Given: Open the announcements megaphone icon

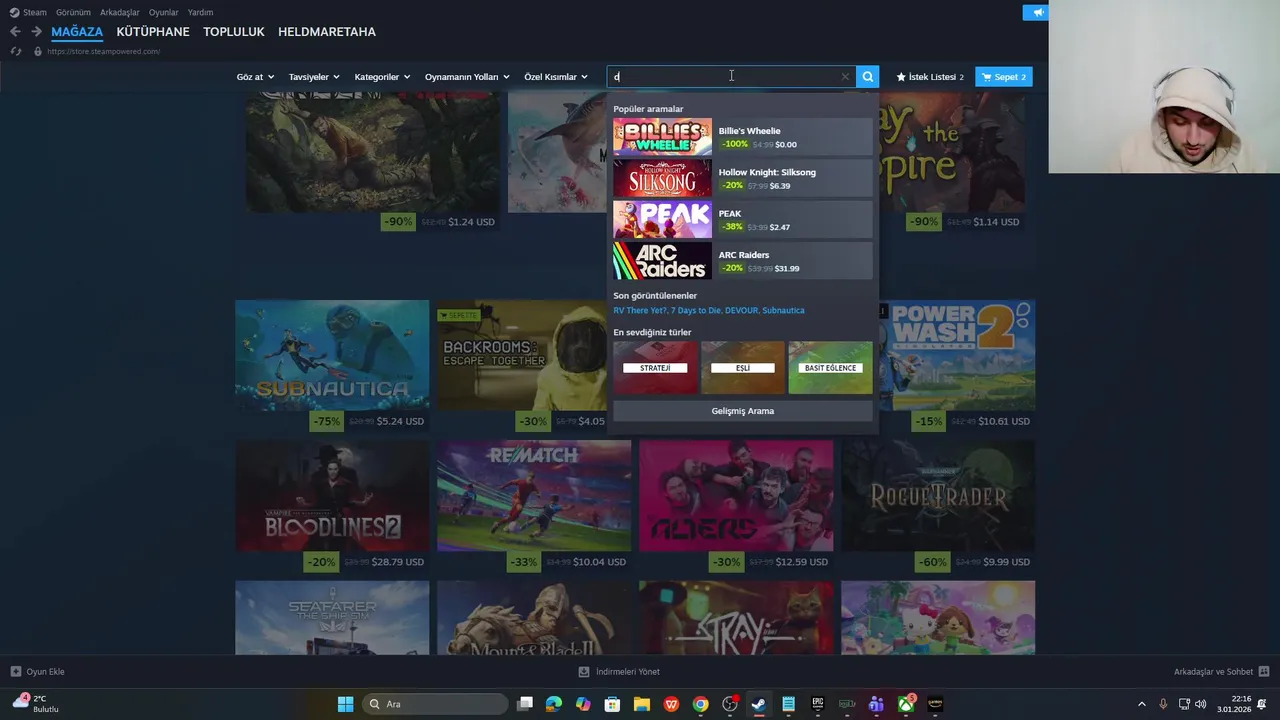Looking at the screenshot, I should click(x=1036, y=12).
